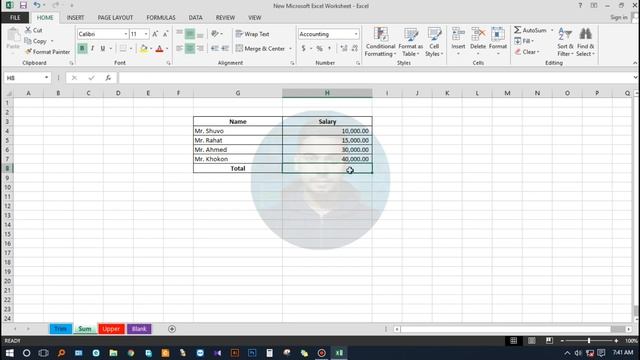The image size is (640, 360).
Task: Toggle Top Align
Action: click(x=180, y=34)
